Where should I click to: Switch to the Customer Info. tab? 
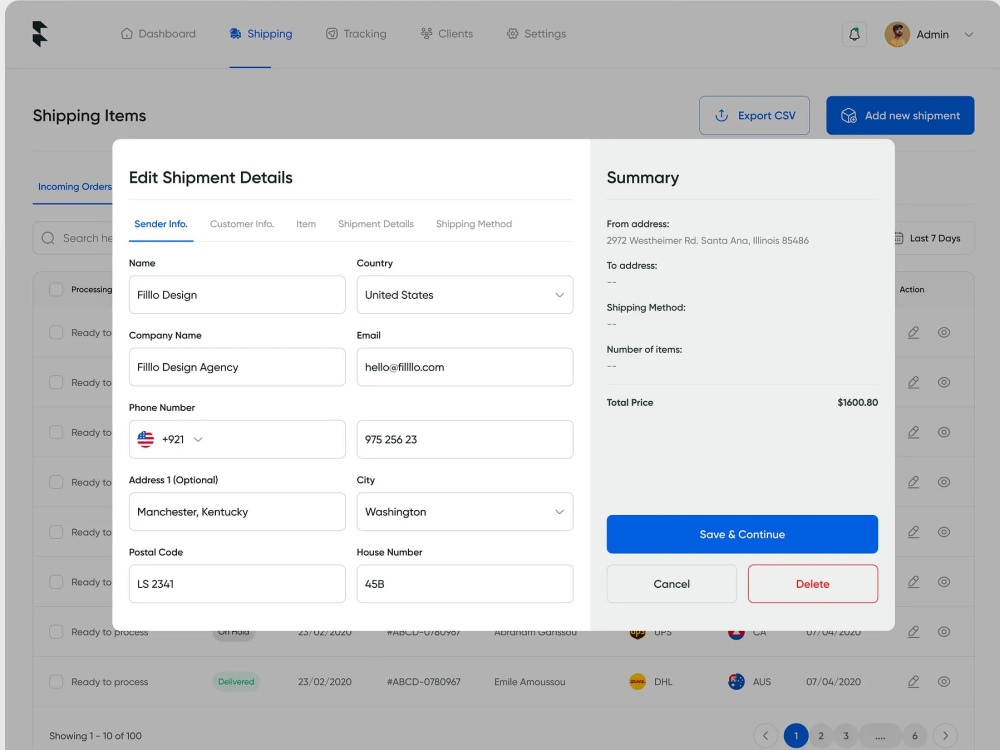click(242, 224)
